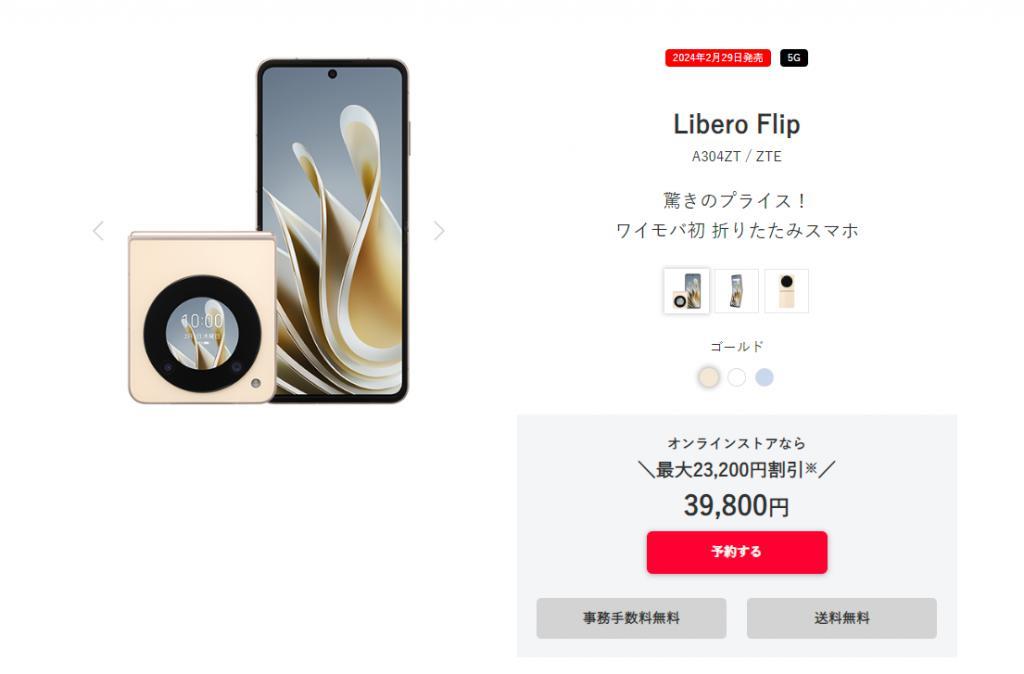Click the A304ZT / ZTE model label
The height and width of the screenshot is (674, 1024).
737,157
